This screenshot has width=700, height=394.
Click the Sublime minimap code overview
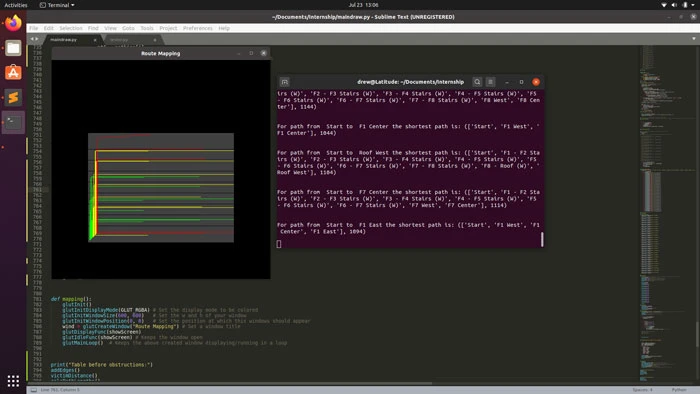(667, 214)
